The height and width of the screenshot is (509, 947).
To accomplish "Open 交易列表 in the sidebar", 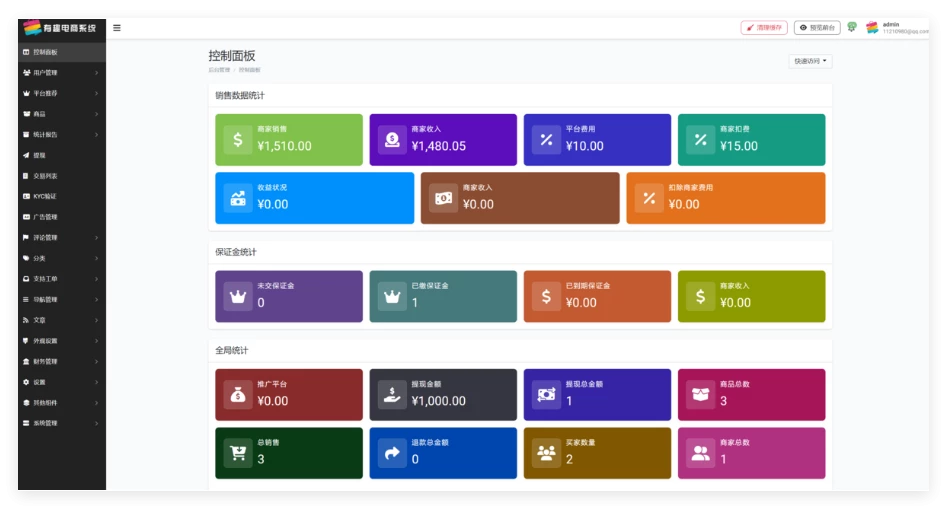I will (x=45, y=176).
